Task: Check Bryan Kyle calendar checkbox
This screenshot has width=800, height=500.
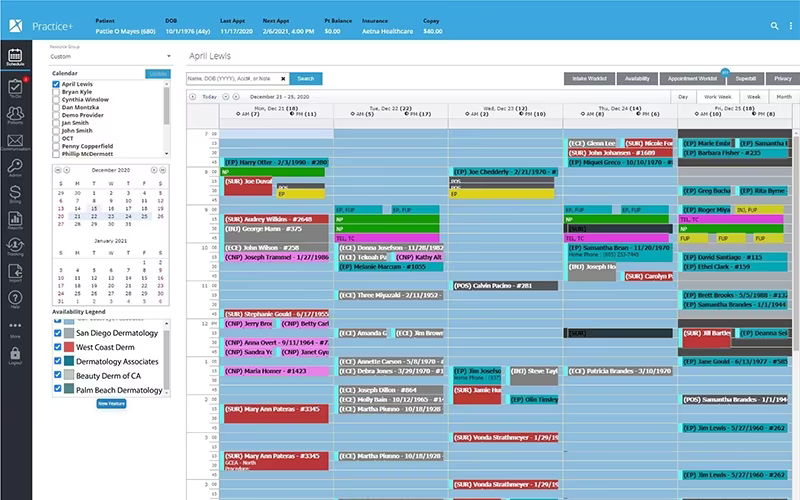Action: (56, 92)
